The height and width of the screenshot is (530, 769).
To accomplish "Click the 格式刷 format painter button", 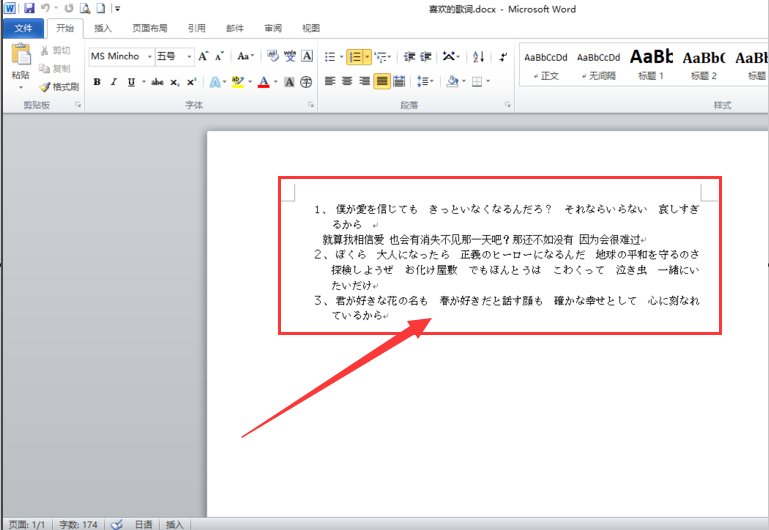I will pos(59,87).
